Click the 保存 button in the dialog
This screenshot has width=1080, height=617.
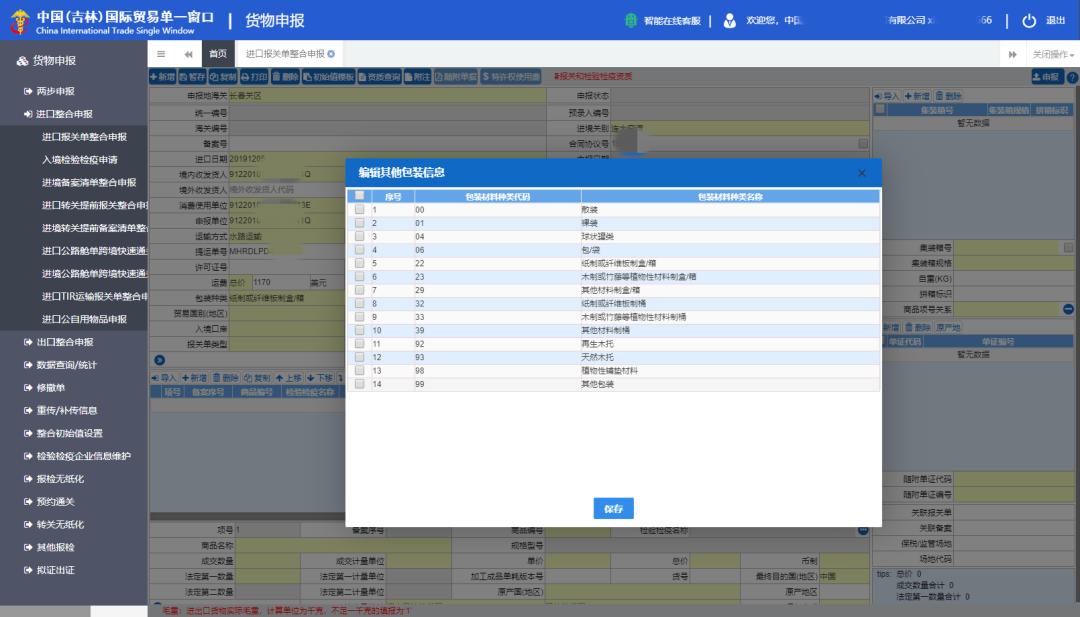pyautogui.click(x=613, y=508)
